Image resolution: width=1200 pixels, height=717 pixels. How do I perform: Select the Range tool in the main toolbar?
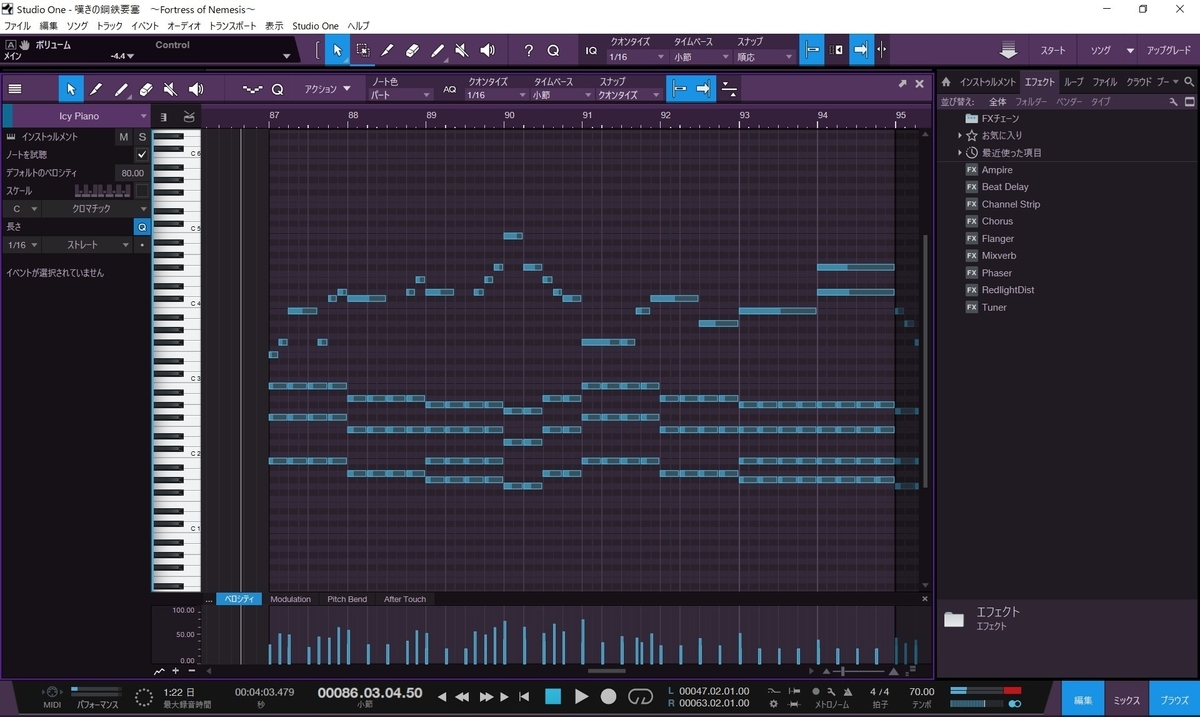tap(362, 50)
